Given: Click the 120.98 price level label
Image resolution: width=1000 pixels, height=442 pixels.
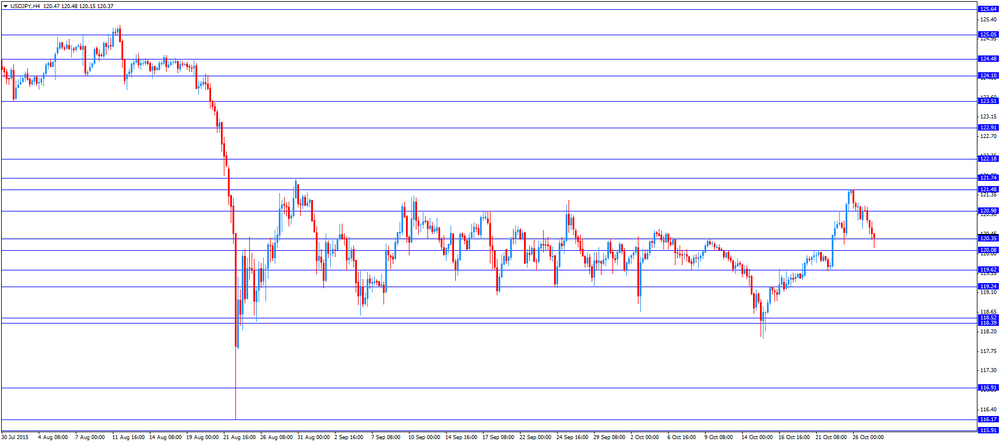Looking at the screenshot, I should click(x=989, y=211).
